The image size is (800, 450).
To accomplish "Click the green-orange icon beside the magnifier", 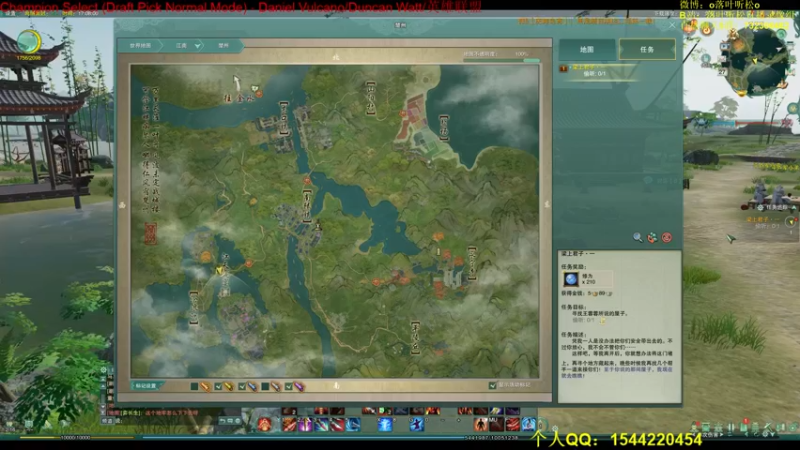I will [652, 237].
